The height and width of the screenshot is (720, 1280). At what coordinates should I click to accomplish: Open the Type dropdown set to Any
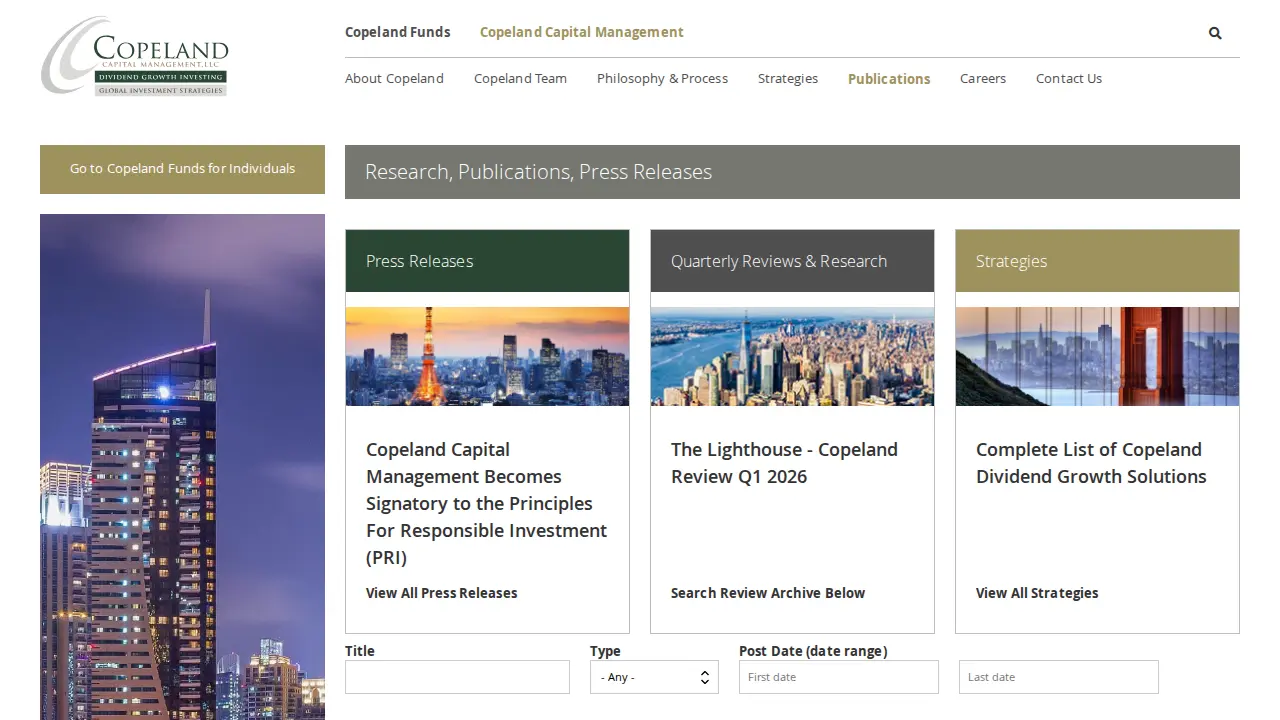654,677
